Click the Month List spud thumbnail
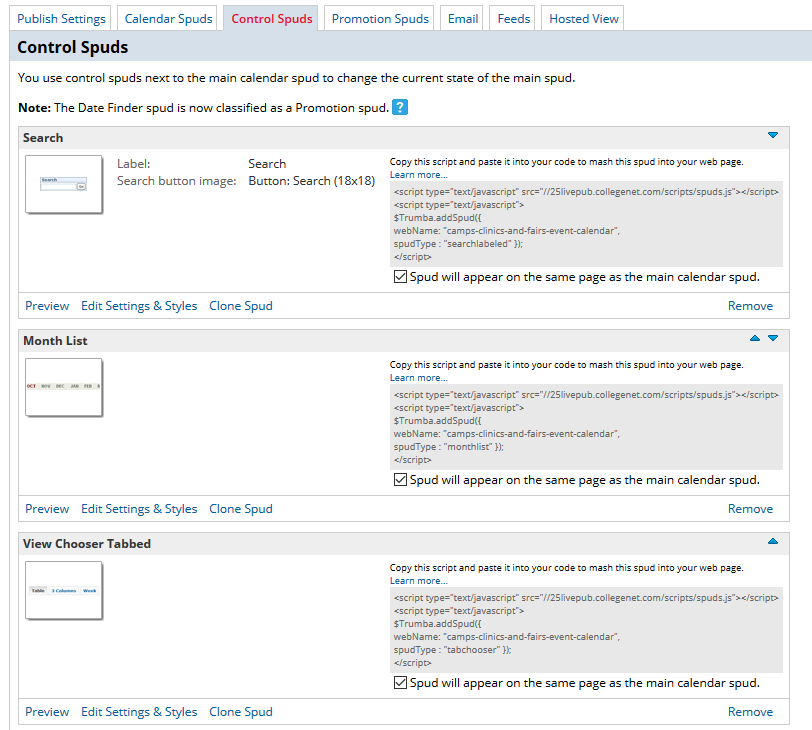The height and width of the screenshot is (730, 812). (64, 387)
